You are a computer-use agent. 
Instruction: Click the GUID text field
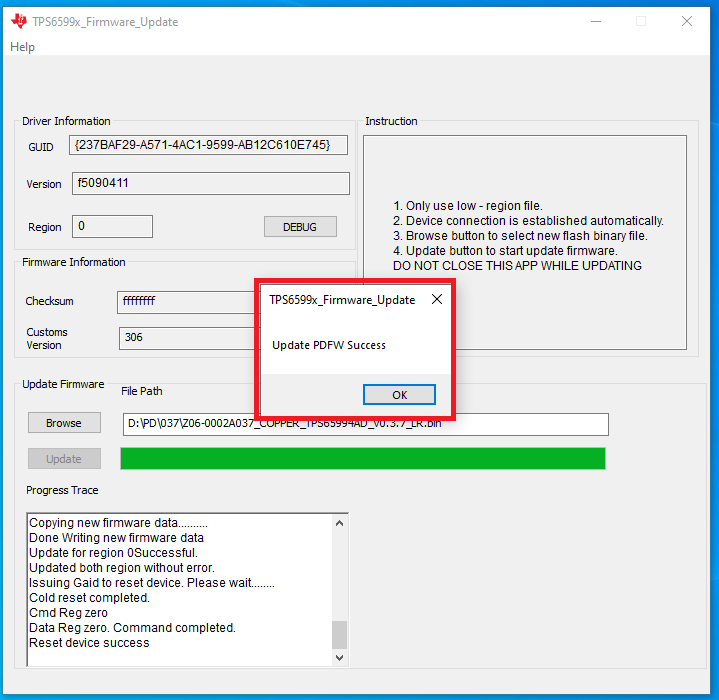click(209, 145)
